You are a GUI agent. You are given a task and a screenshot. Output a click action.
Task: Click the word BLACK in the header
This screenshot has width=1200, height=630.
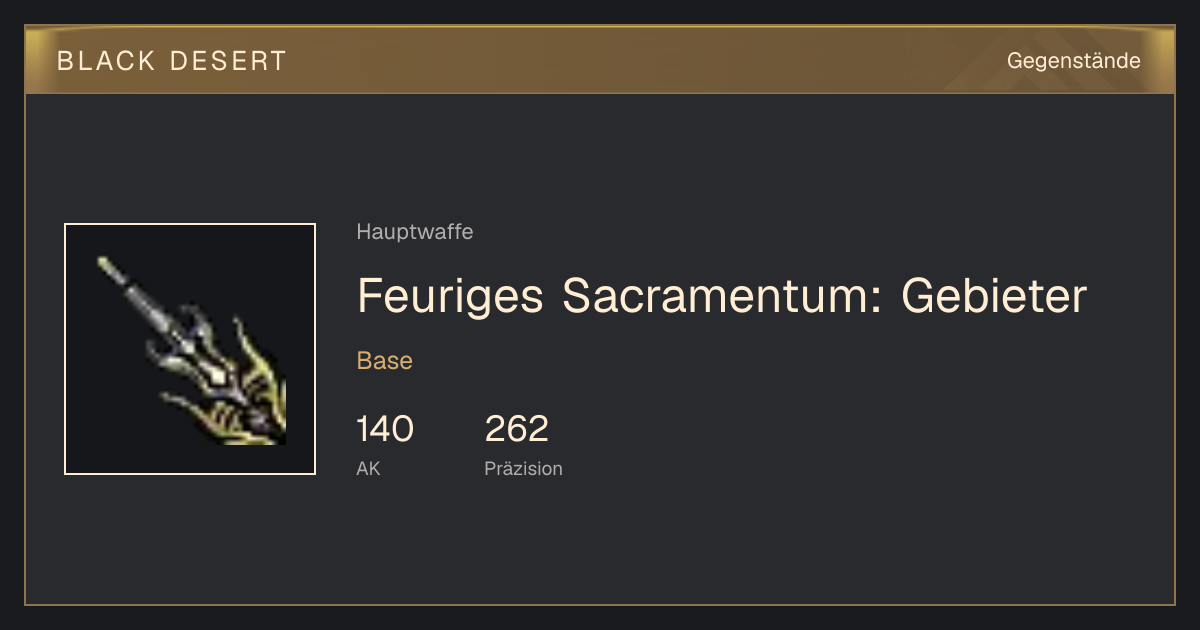tap(106, 61)
